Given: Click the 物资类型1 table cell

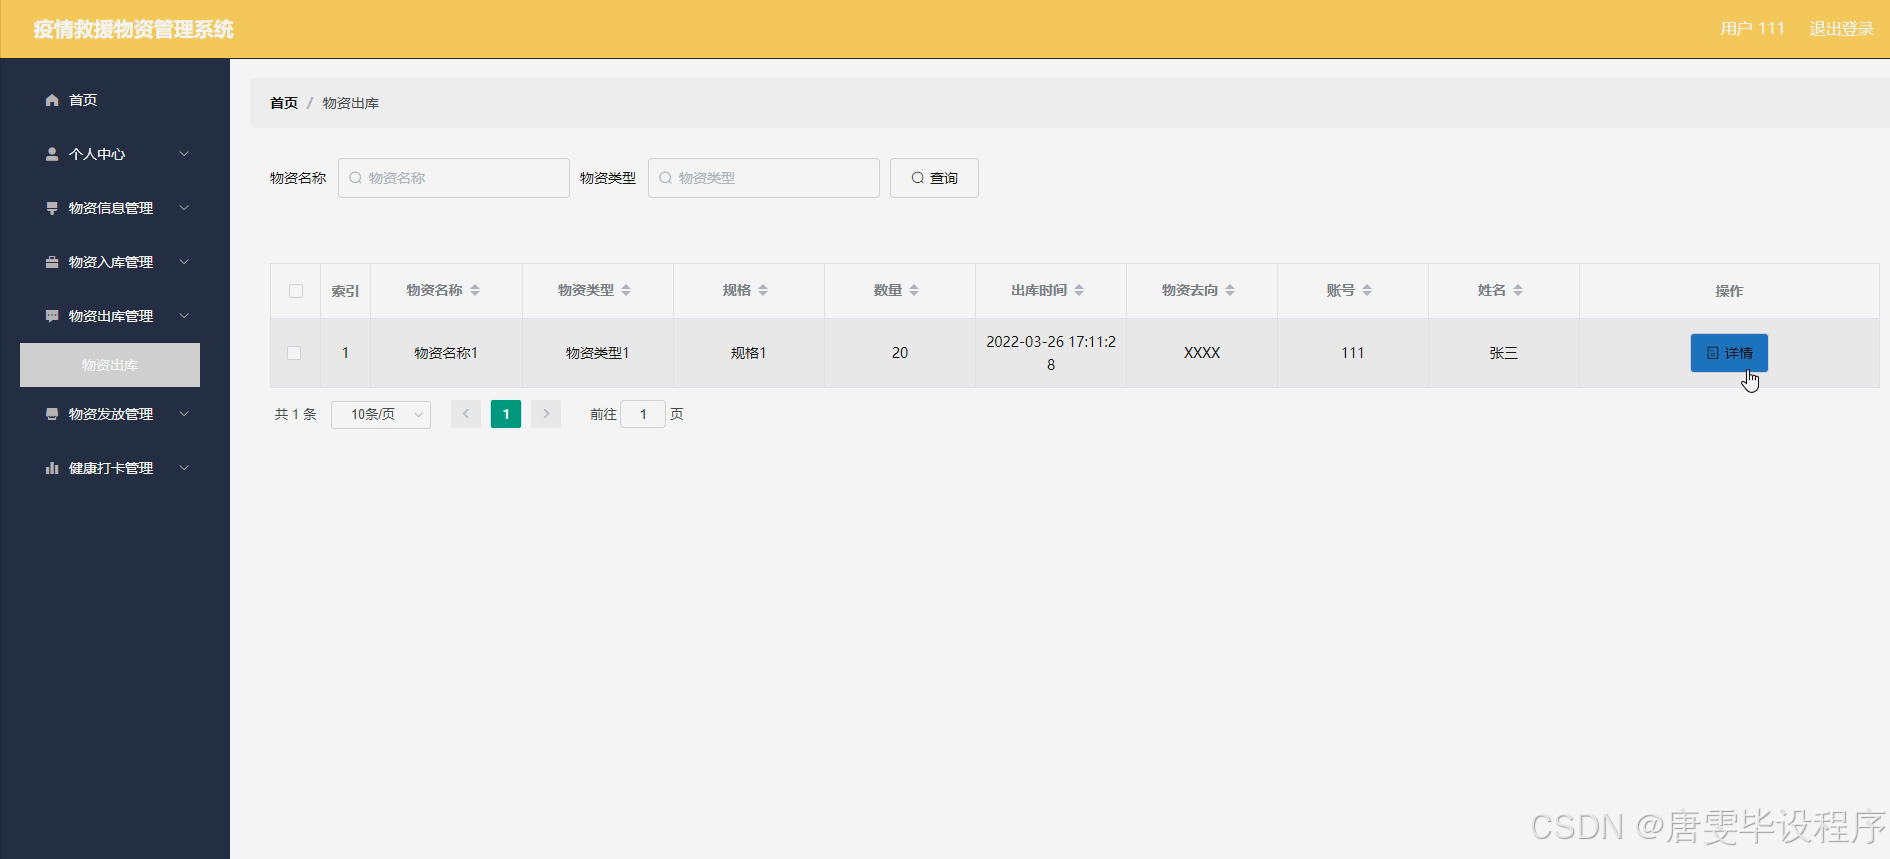Looking at the screenshot, I should pyautogui.click(x=597, y=353).
